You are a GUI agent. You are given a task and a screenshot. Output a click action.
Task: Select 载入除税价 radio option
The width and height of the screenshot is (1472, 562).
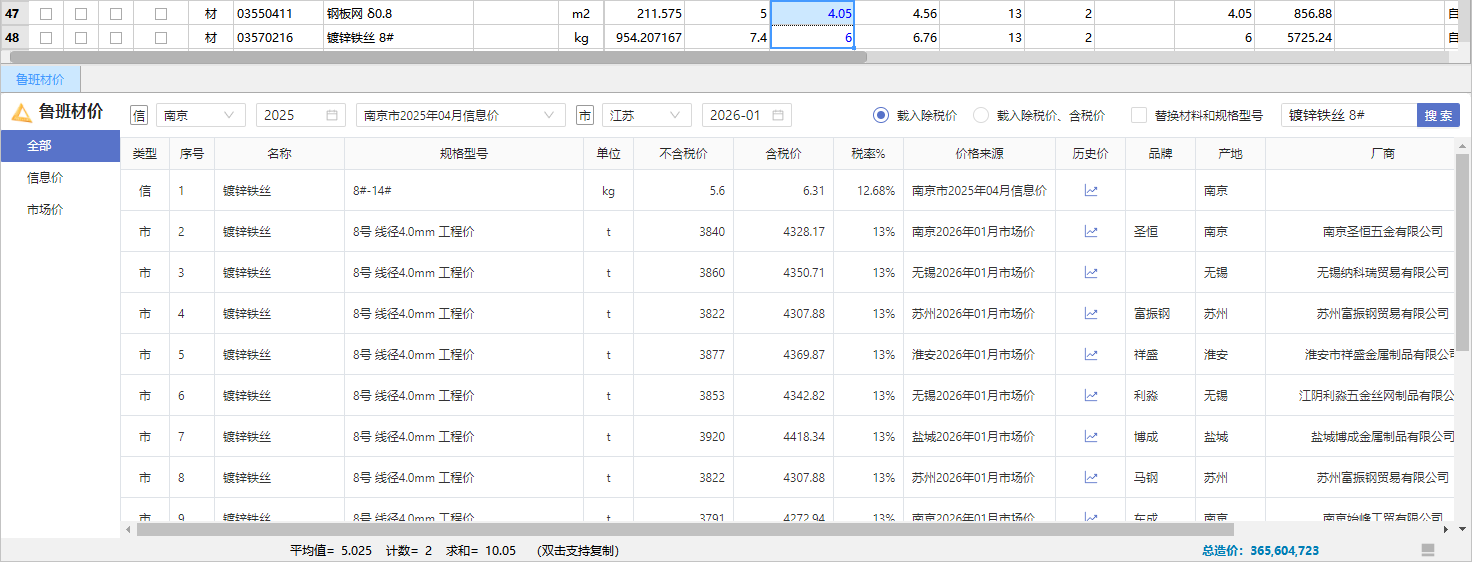(x=881, y=116)
